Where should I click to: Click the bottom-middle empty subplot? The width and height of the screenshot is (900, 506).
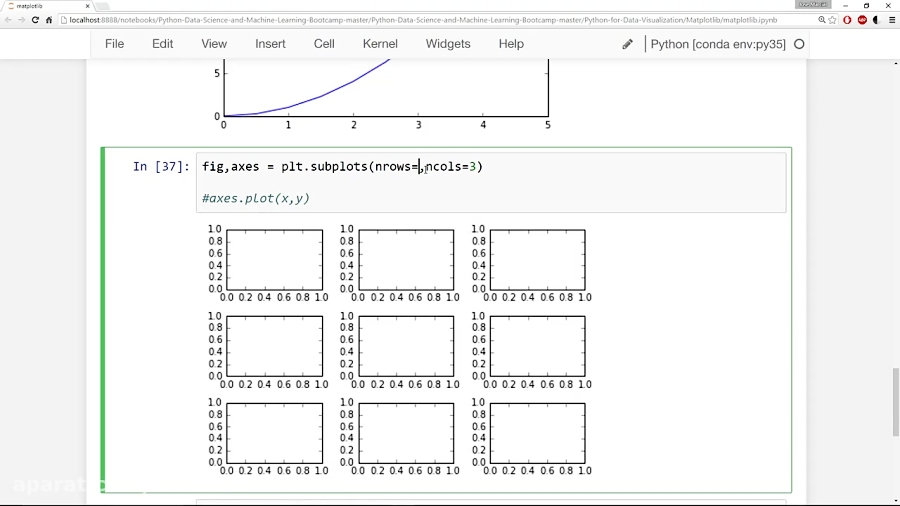(406, 433)
